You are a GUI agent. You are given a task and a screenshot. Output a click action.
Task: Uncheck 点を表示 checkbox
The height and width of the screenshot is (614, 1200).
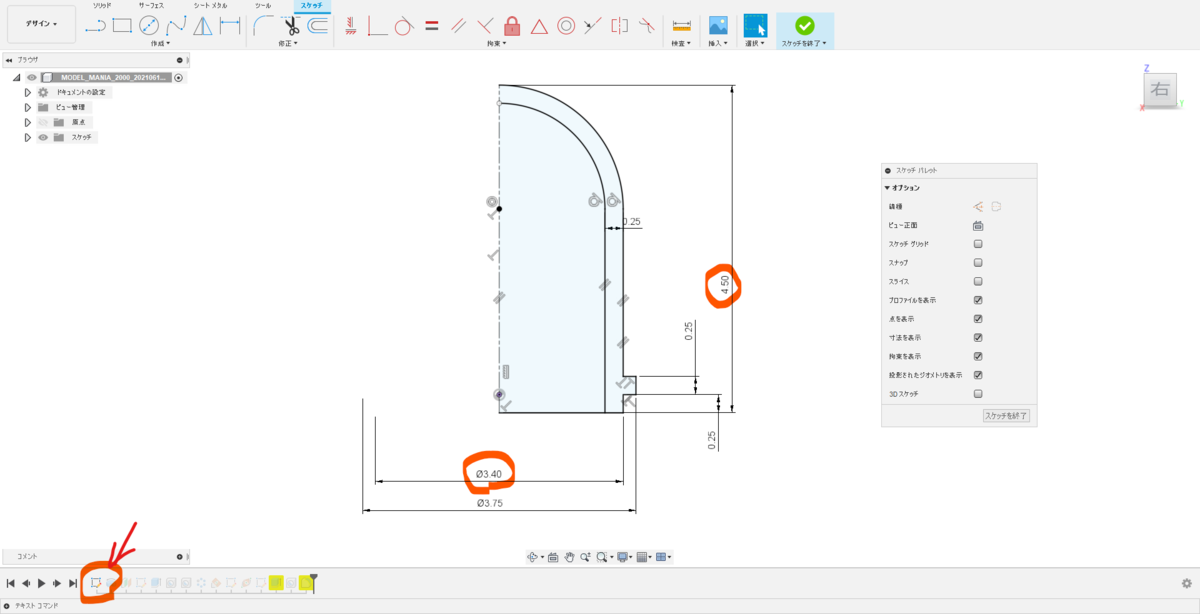point(978,319)
